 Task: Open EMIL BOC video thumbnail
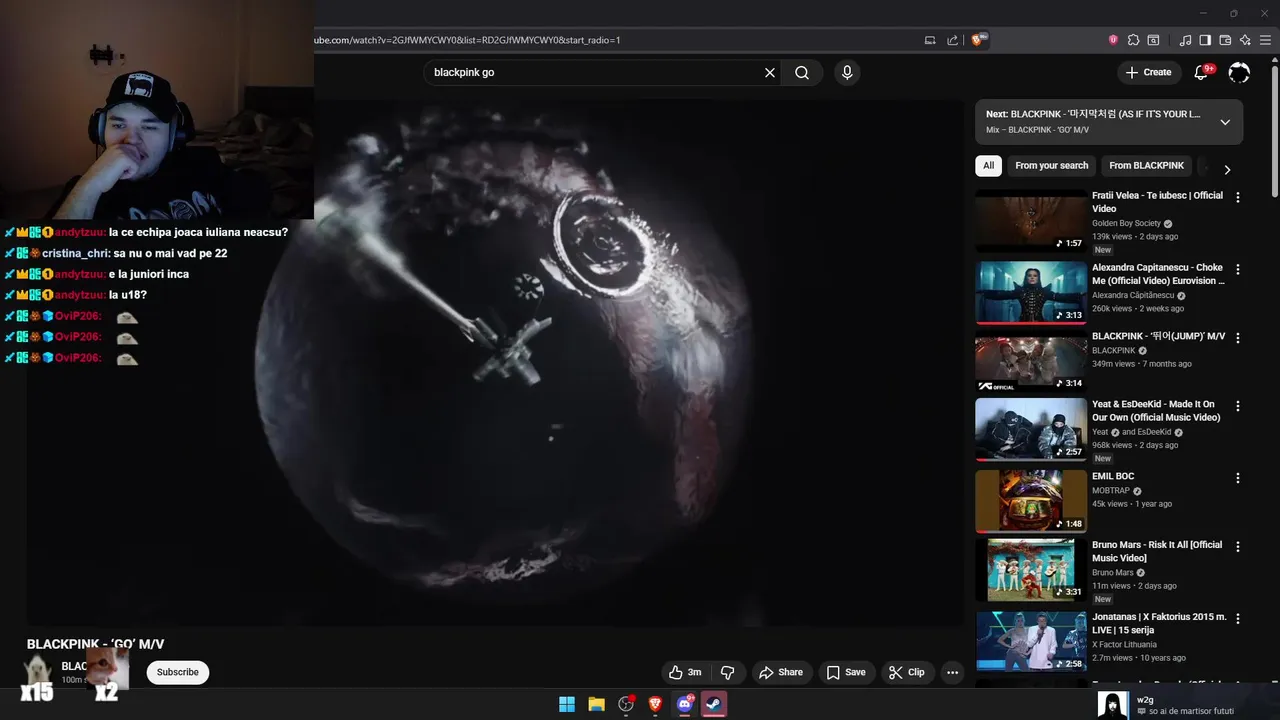(x=1031, y=501)
